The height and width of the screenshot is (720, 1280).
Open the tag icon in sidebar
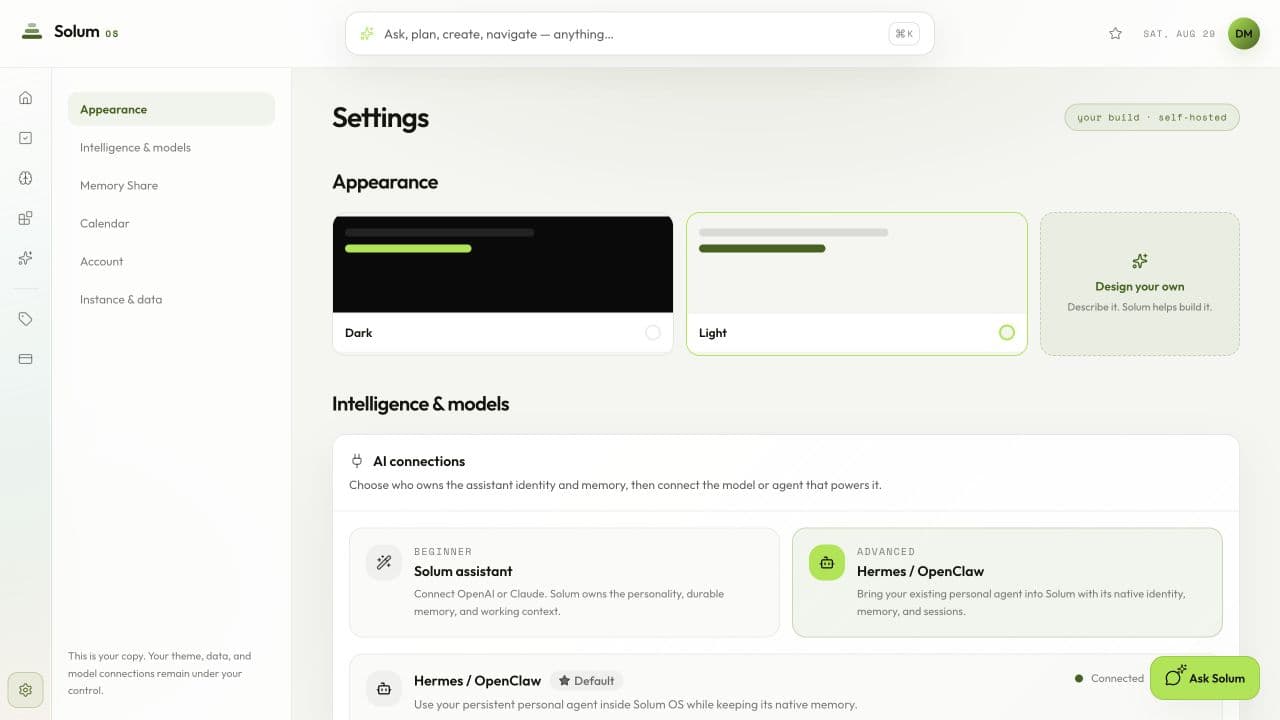(x=26, y=319)
